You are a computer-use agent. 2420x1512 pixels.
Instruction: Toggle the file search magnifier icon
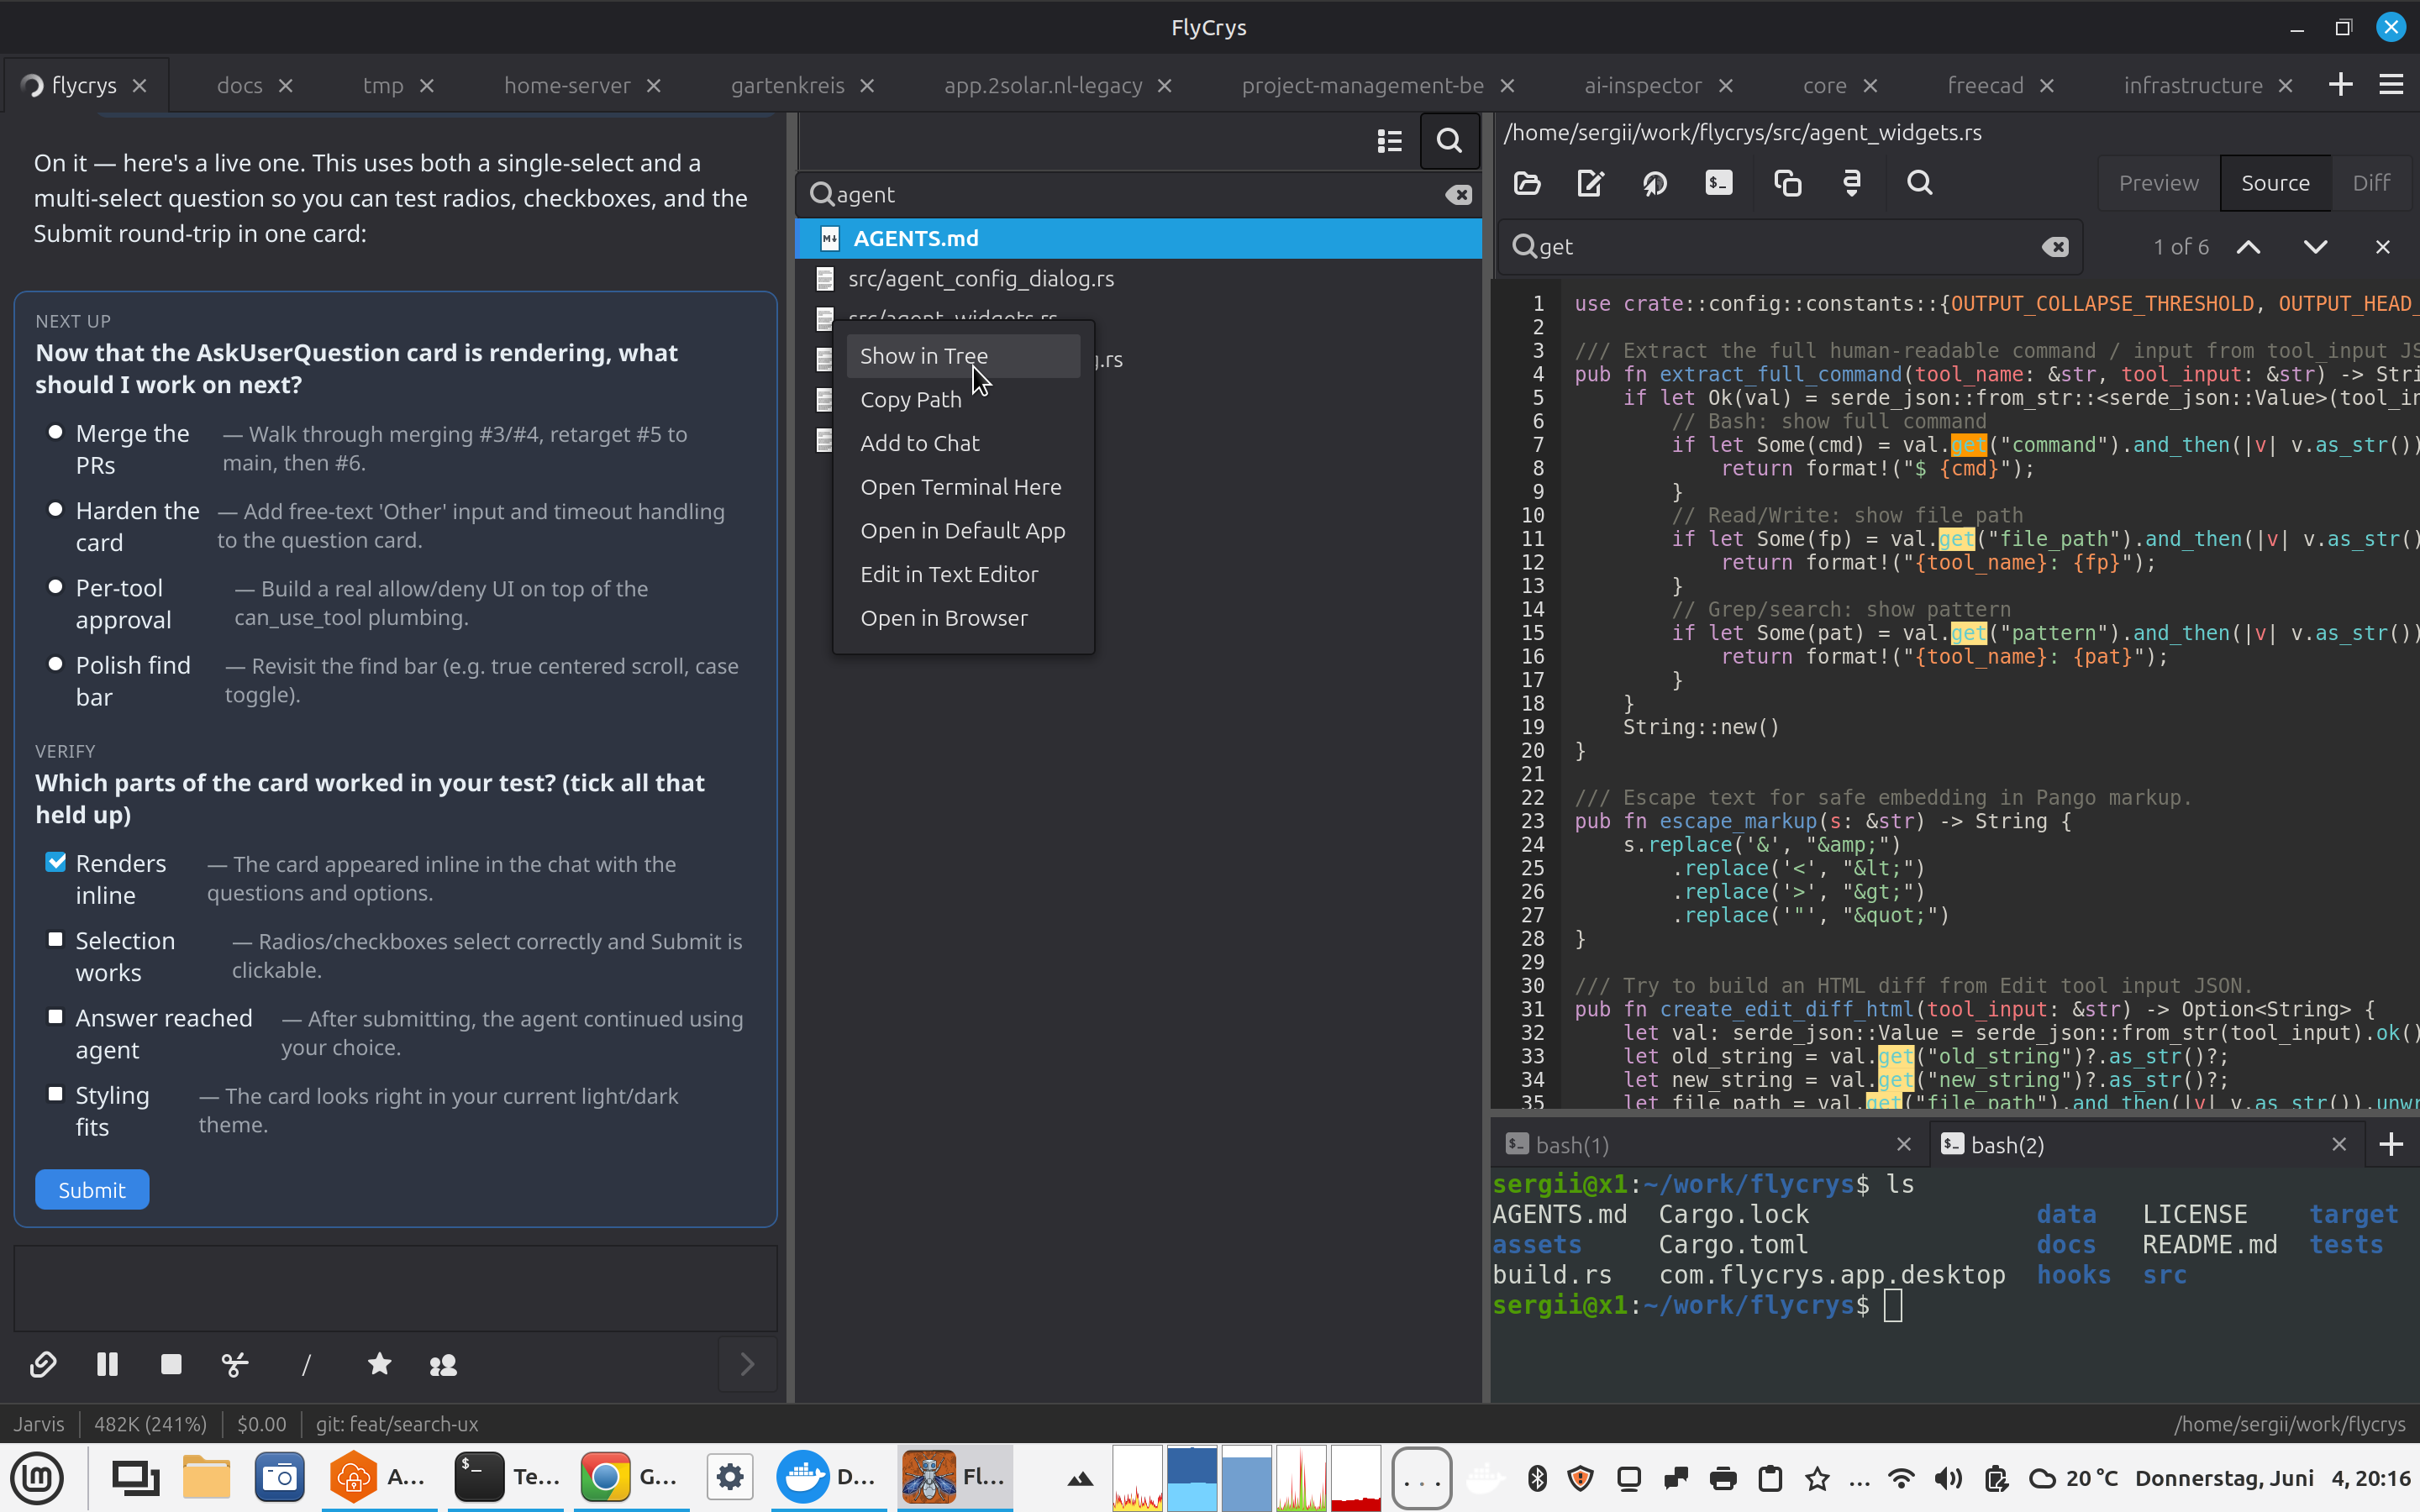(1449, 141)
